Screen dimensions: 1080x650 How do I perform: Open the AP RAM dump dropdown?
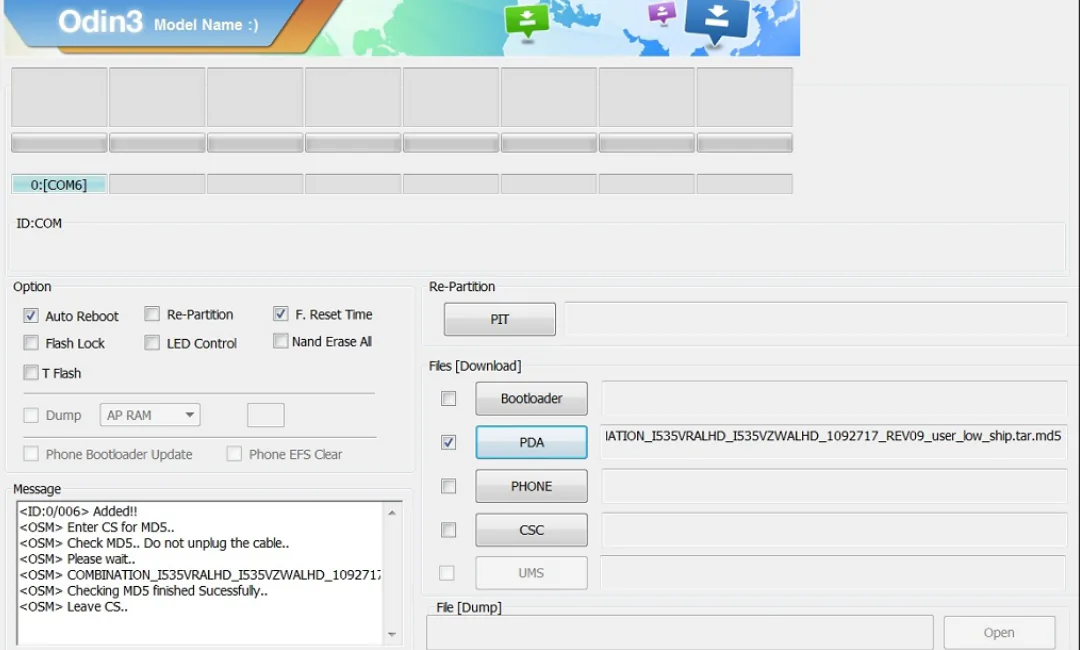tap(150, 415)
